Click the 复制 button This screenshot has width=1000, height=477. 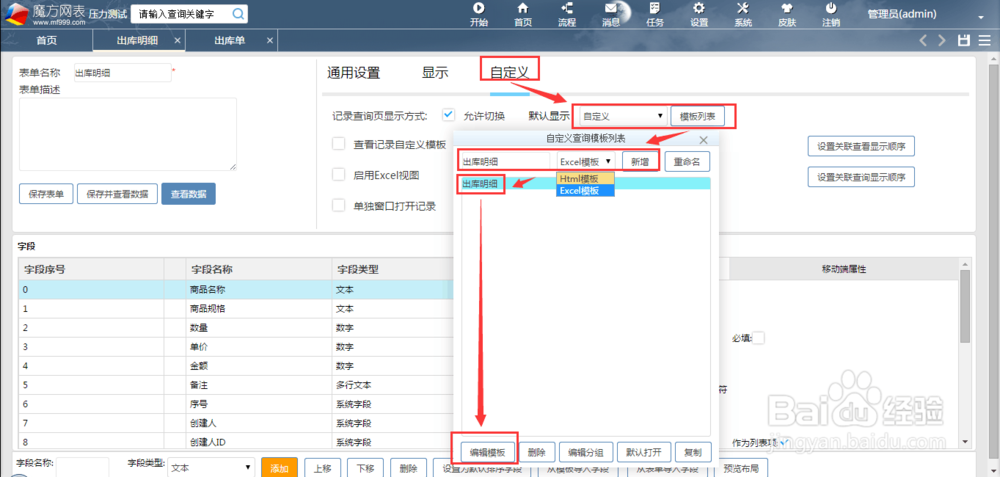click(x=693, y=452)
